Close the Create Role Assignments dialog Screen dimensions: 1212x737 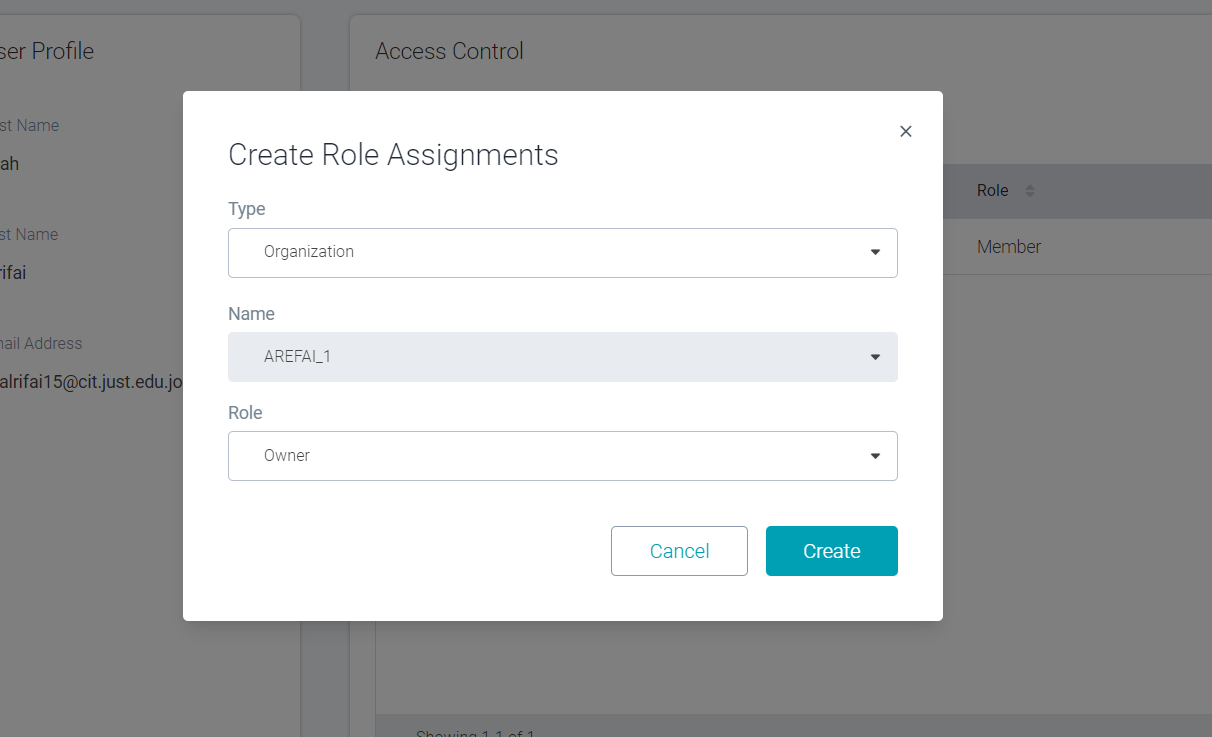[906, 131]
